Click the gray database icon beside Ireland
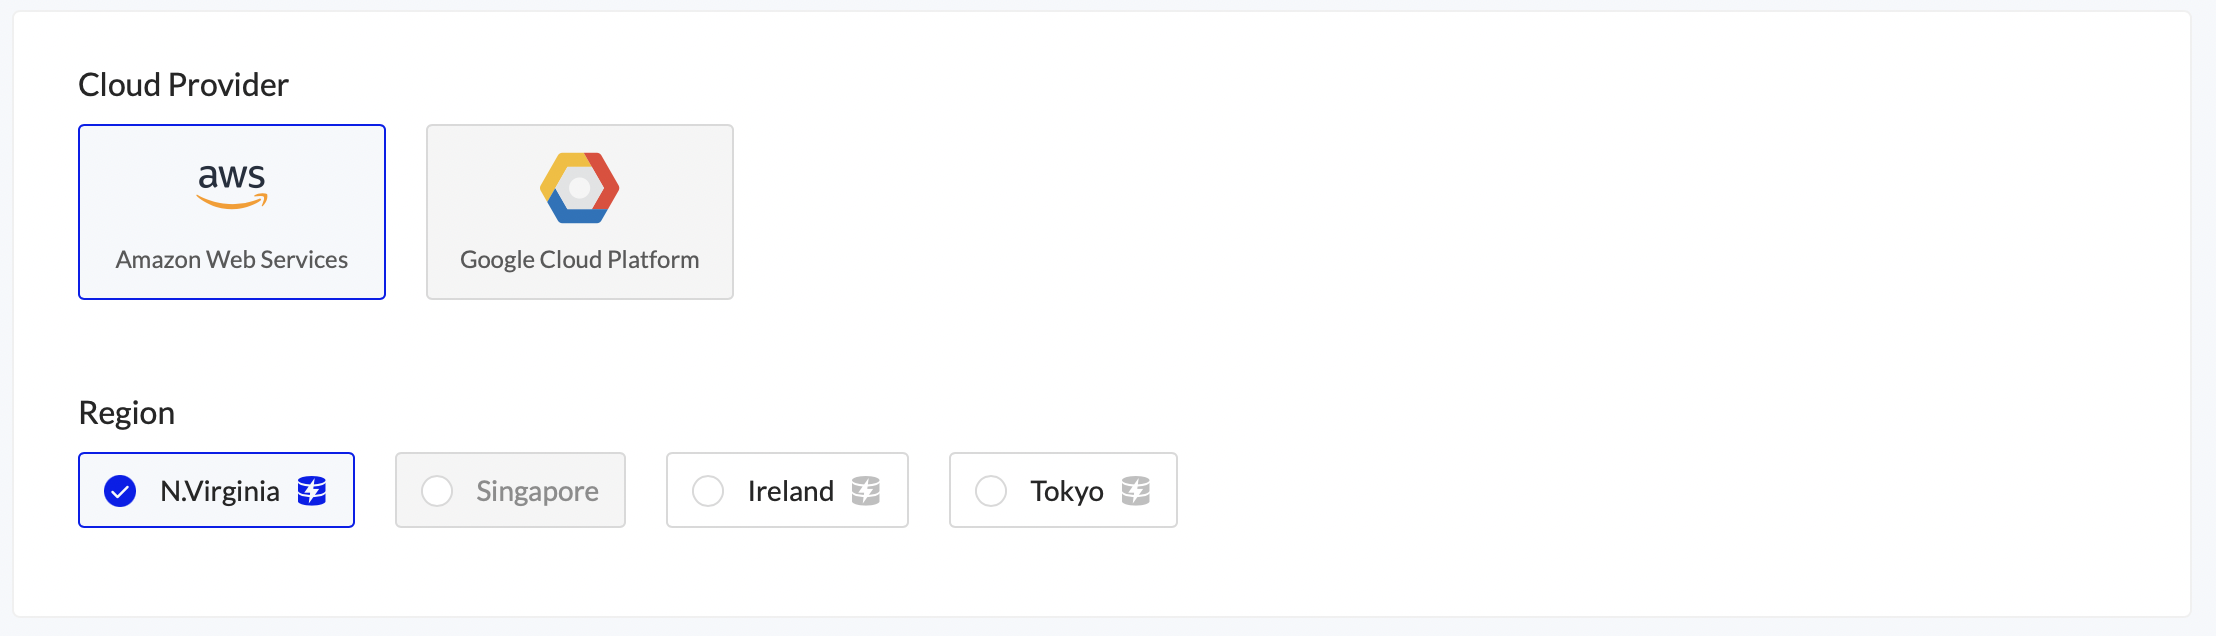 tap(866, 491)
